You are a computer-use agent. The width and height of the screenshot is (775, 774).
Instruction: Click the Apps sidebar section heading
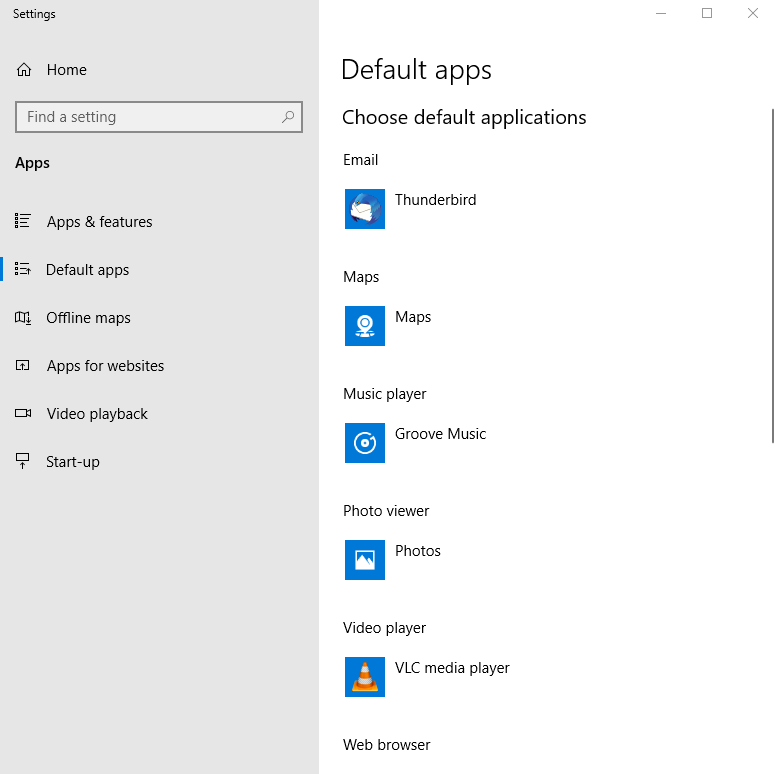(32, 163)
